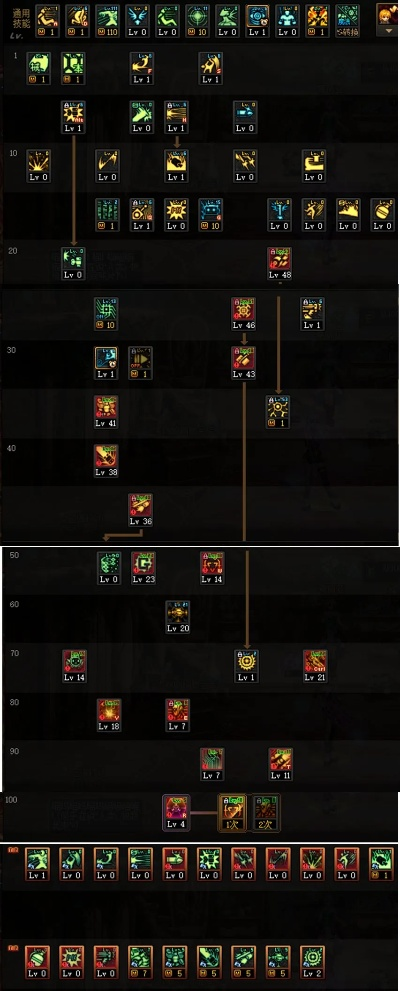Select the Lv 11 rocket skill icon

(x=280, y=760)
